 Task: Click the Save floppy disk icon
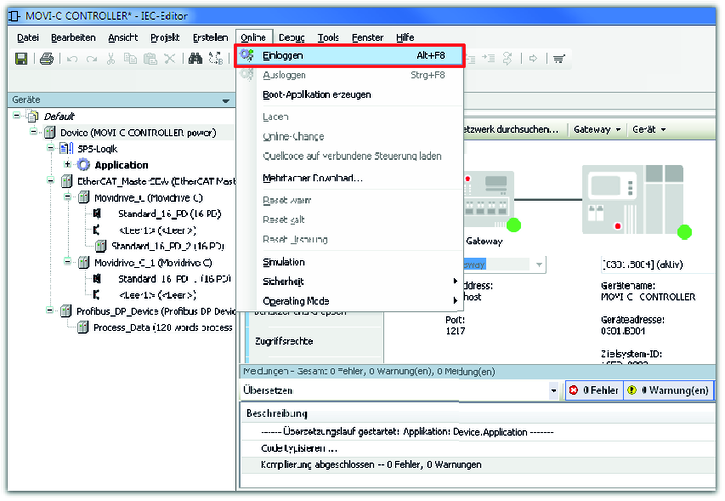click(x=20, y=59)
